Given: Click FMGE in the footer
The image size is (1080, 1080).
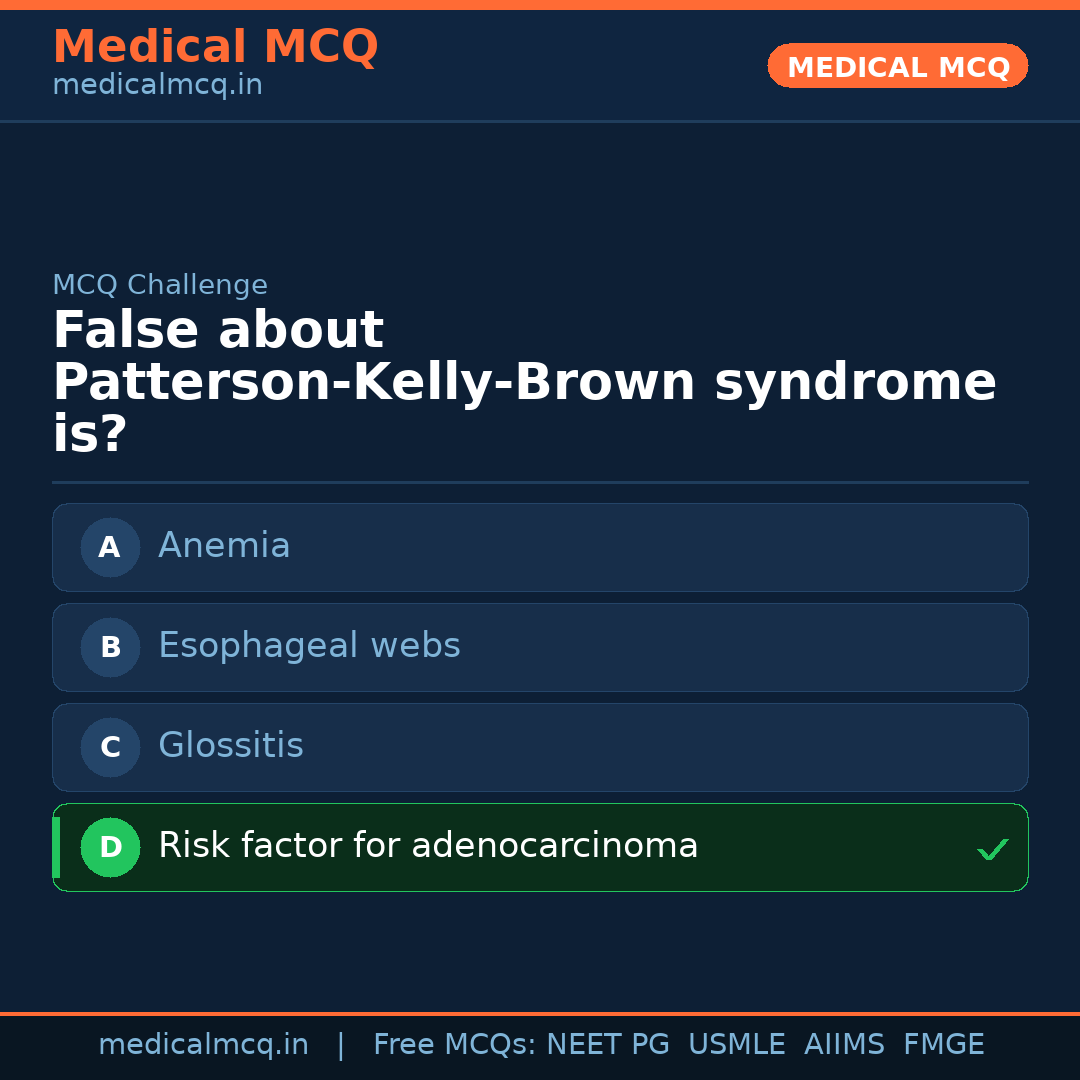Looking at the screenshot, I should point(944,1045).
